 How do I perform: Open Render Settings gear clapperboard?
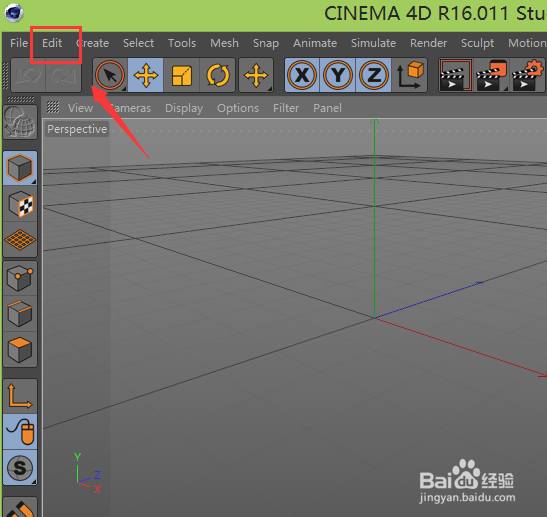527,75
